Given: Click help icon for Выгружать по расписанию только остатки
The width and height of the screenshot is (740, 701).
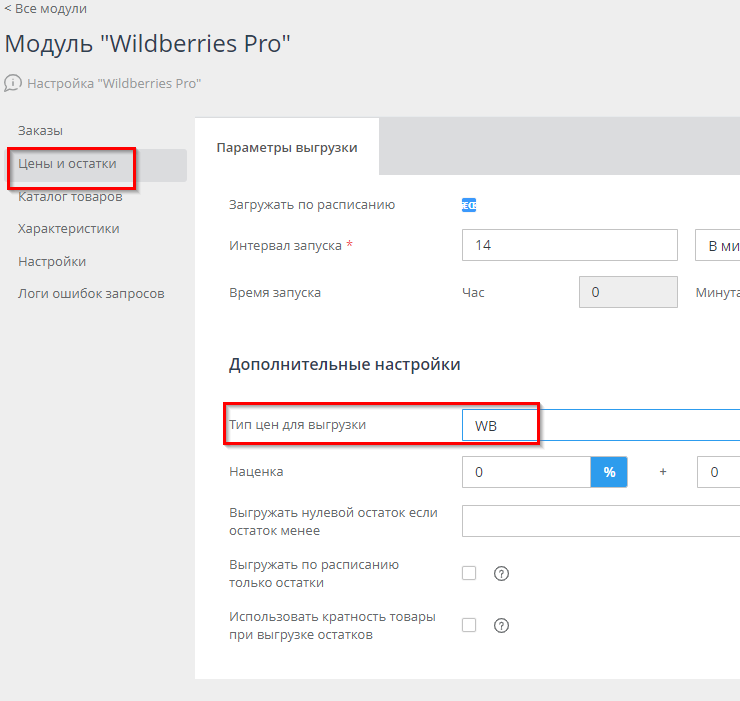Looking at the screenshot, I should (502, 573).
